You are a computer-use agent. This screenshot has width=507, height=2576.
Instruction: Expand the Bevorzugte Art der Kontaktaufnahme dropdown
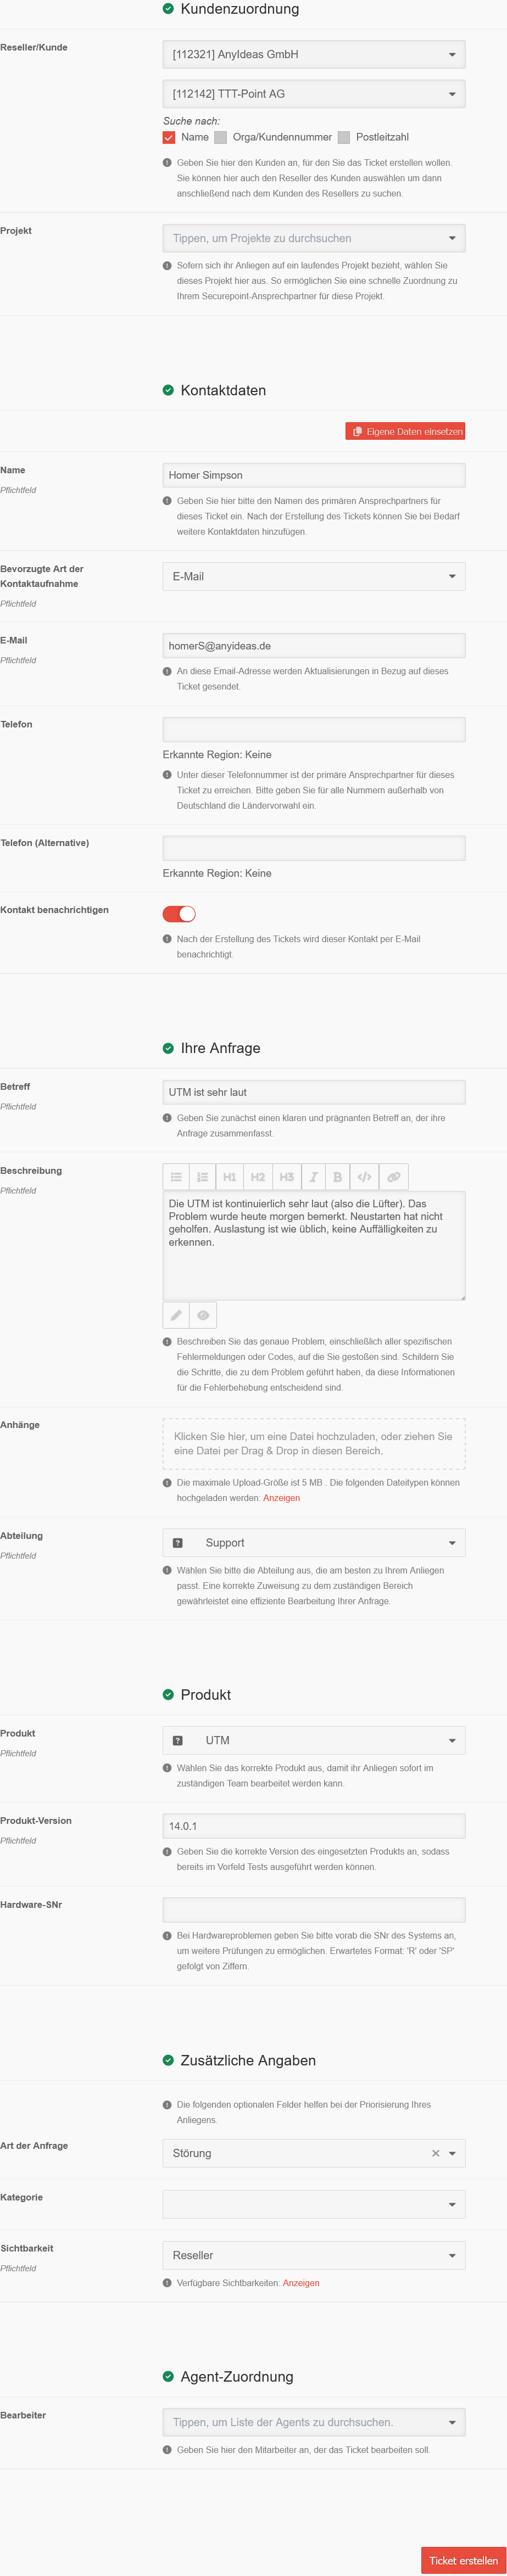pyautogui.click(x=313, y=576)
